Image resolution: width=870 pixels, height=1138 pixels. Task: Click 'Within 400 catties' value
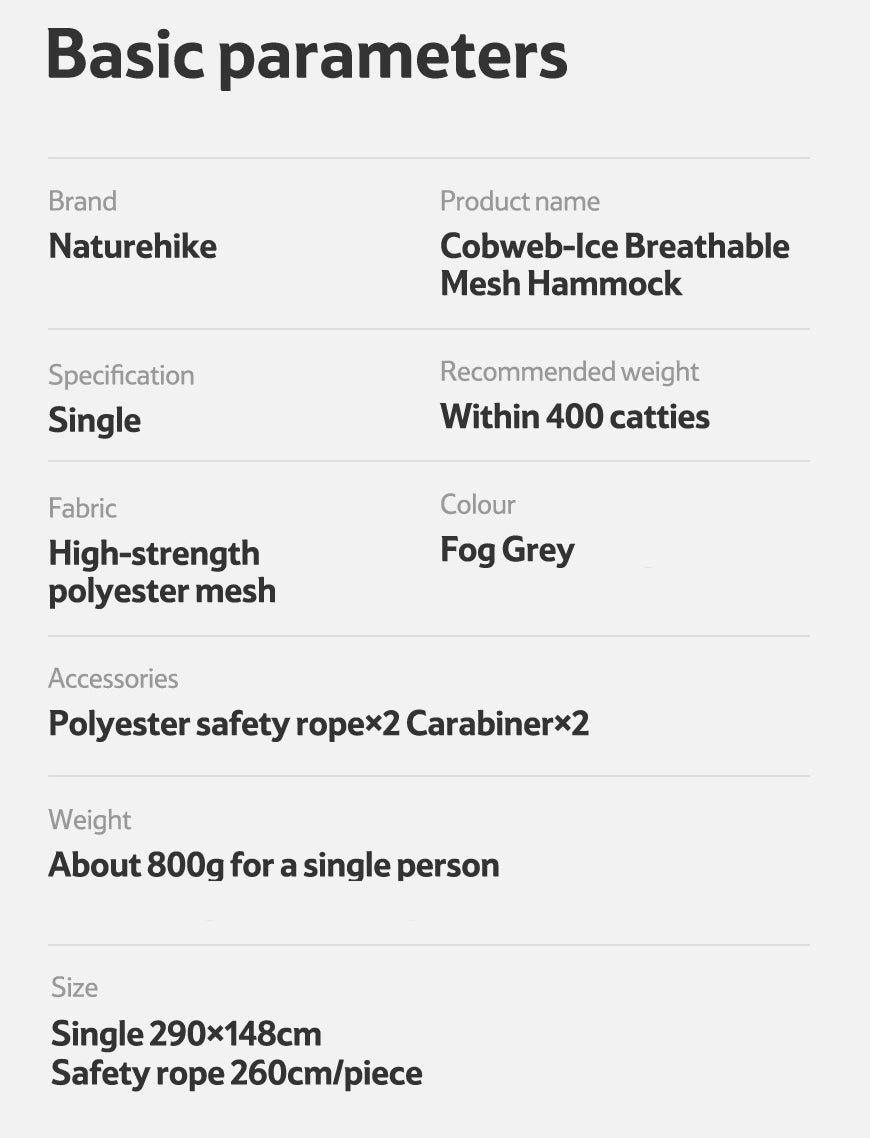coord(575,417)
